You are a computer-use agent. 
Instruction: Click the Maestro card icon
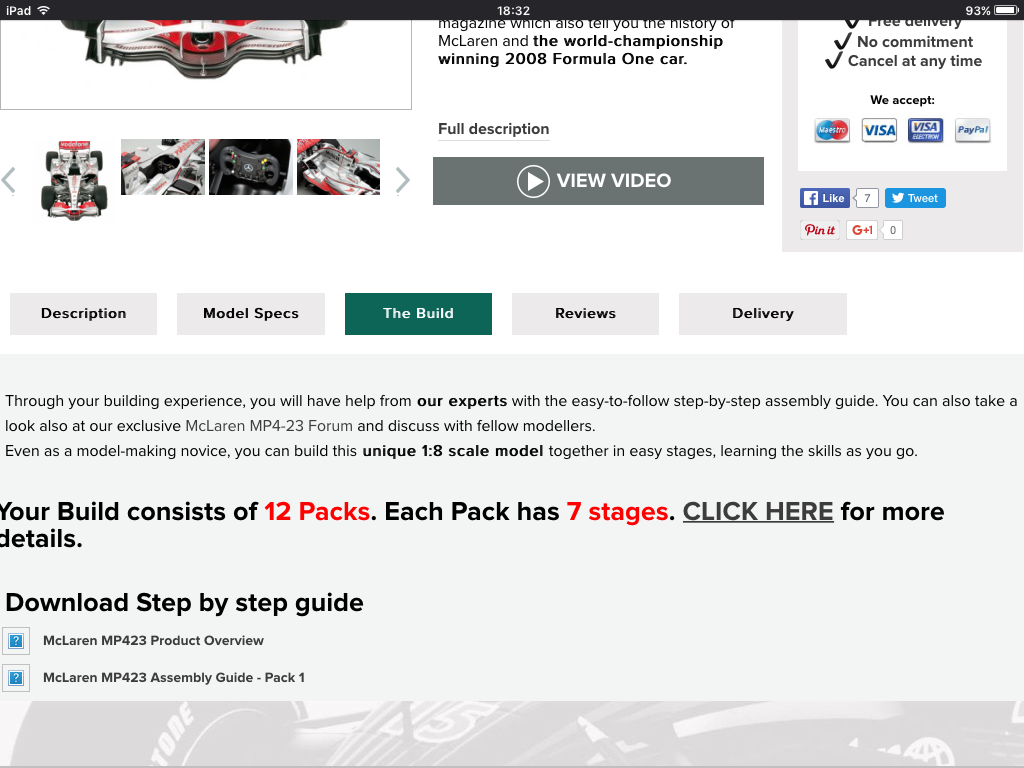click(832, 130)
